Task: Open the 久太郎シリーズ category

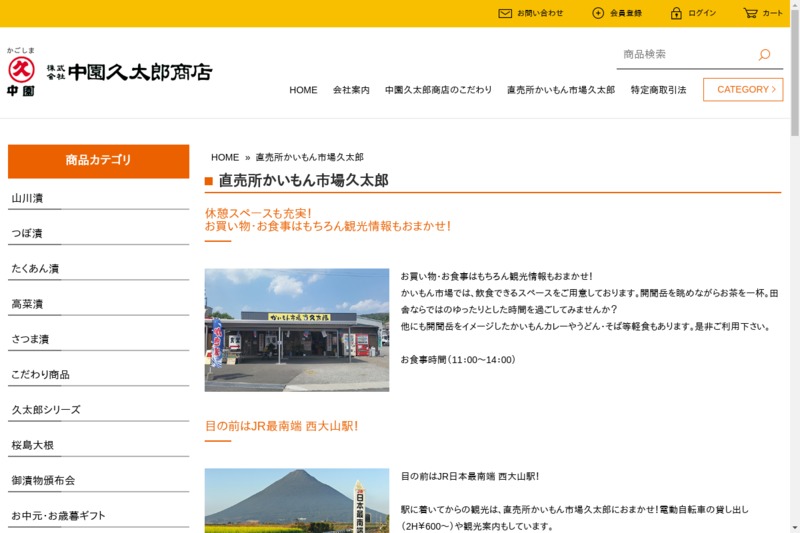Action: coord(46,410)
